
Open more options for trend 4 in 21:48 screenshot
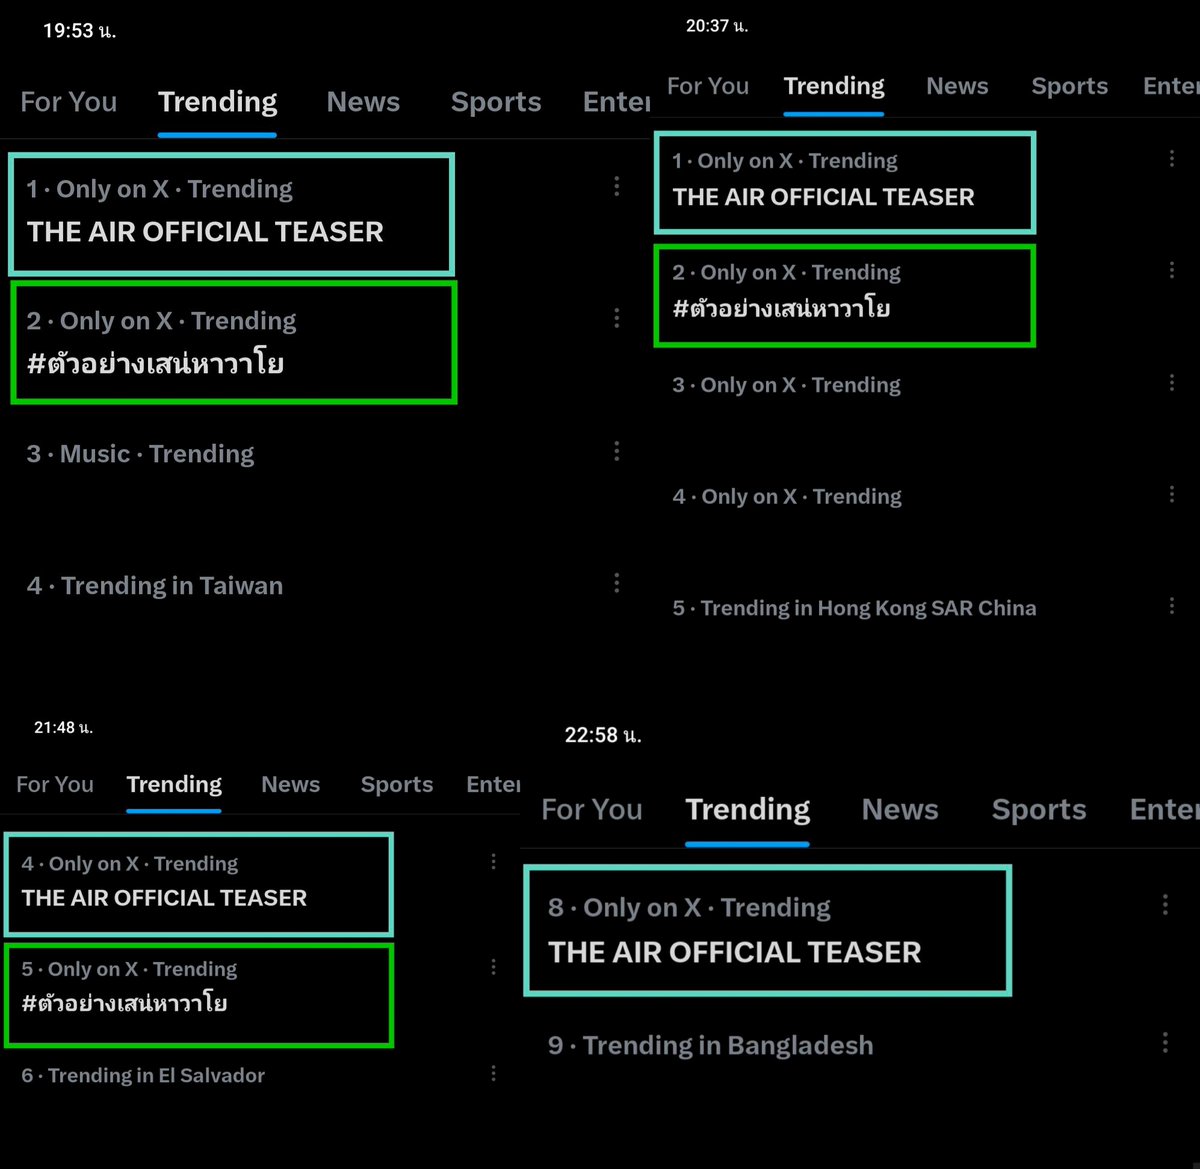494,861
